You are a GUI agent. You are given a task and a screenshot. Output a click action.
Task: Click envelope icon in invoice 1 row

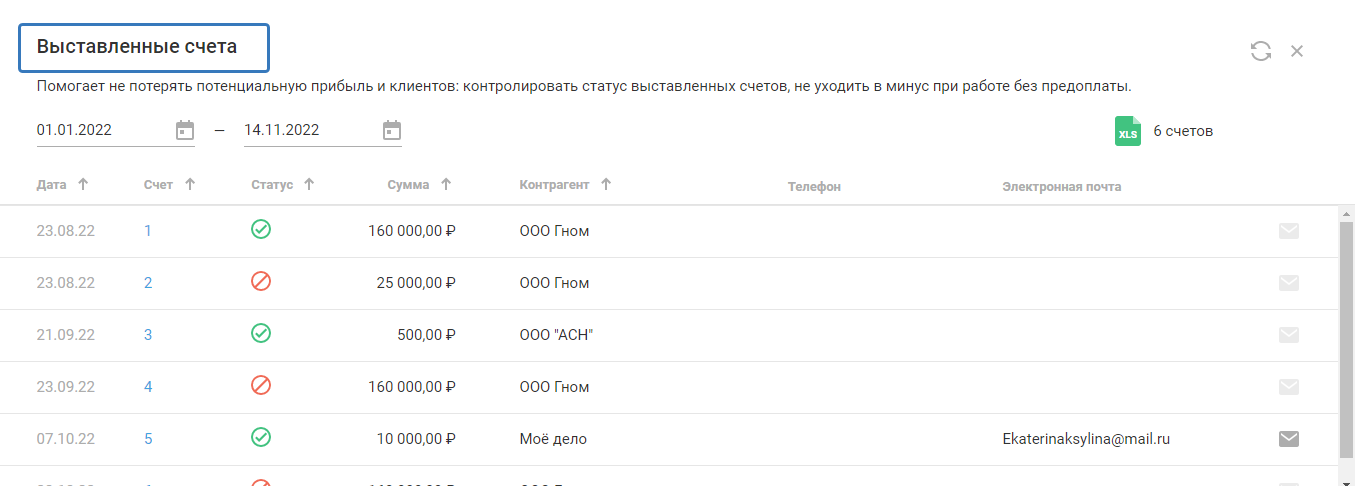pyautogui.click(x=1289, y=231)
